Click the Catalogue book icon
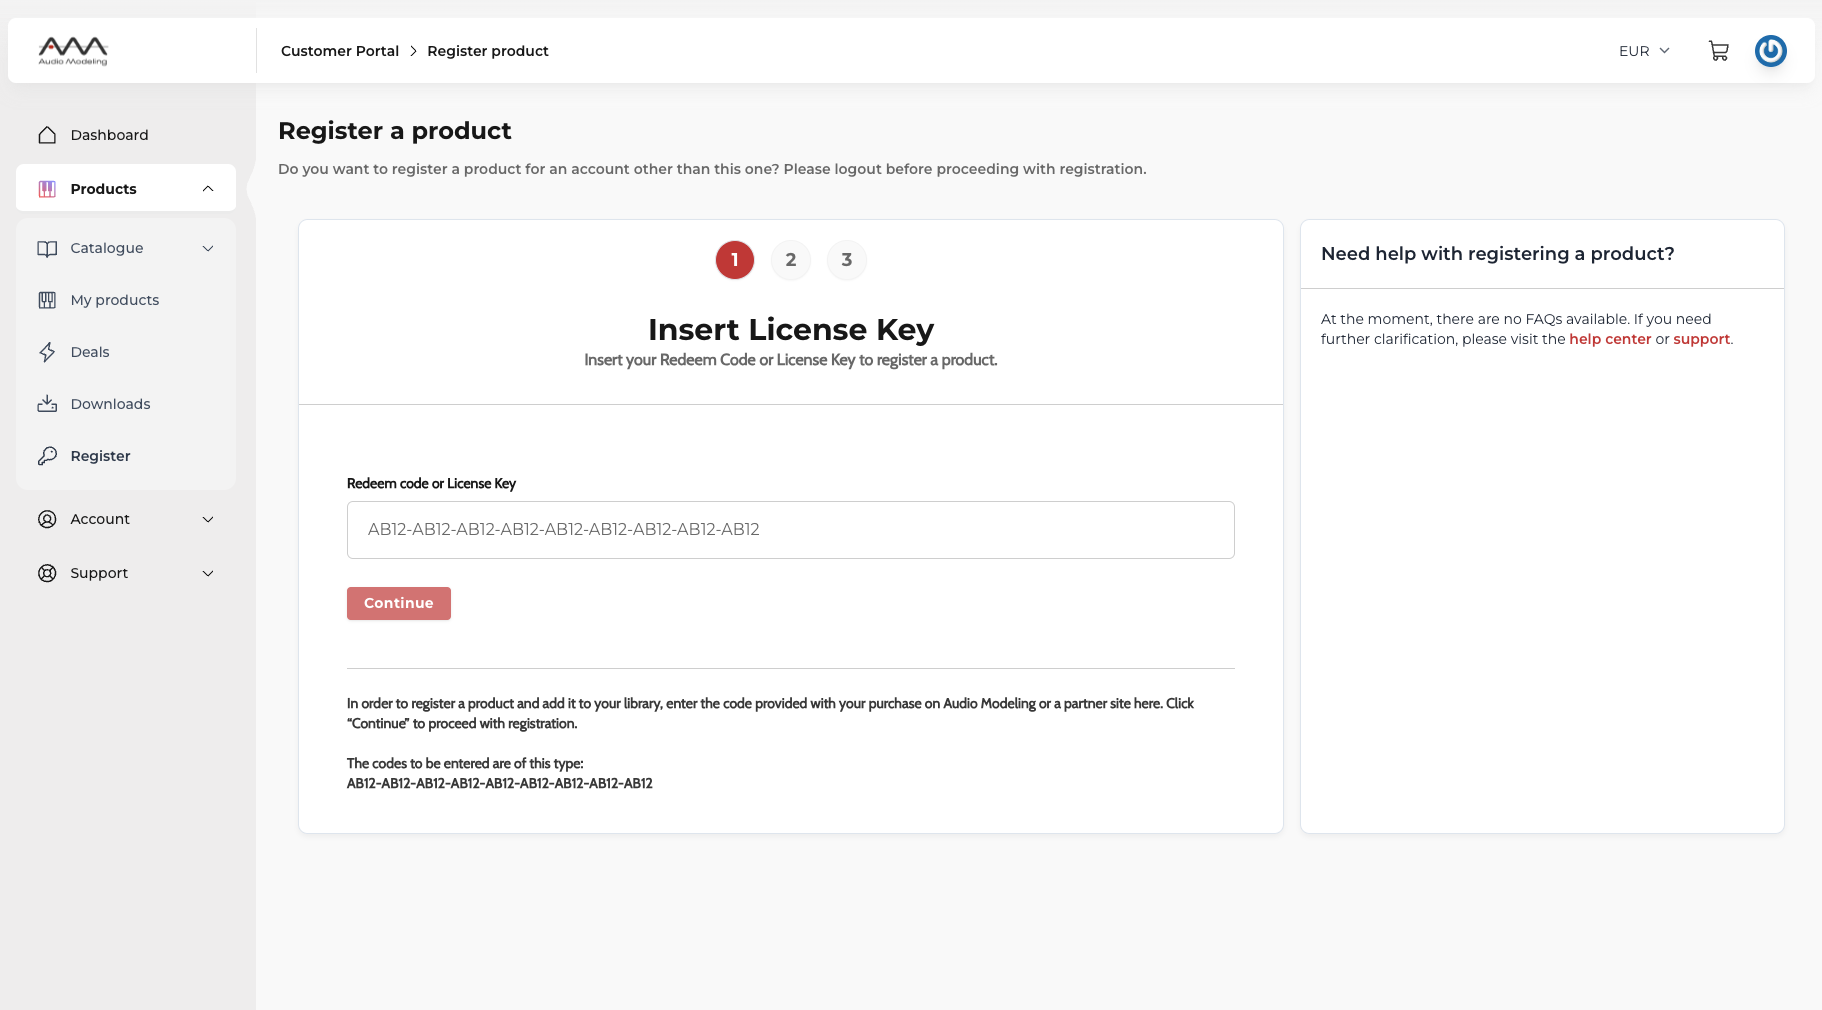 [x=47, y=248]
